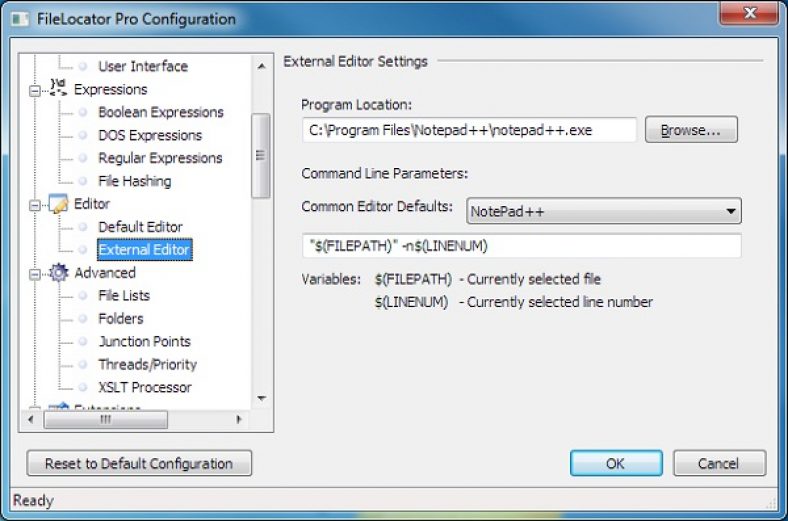Select File Lists tree item

coord(124,295)
